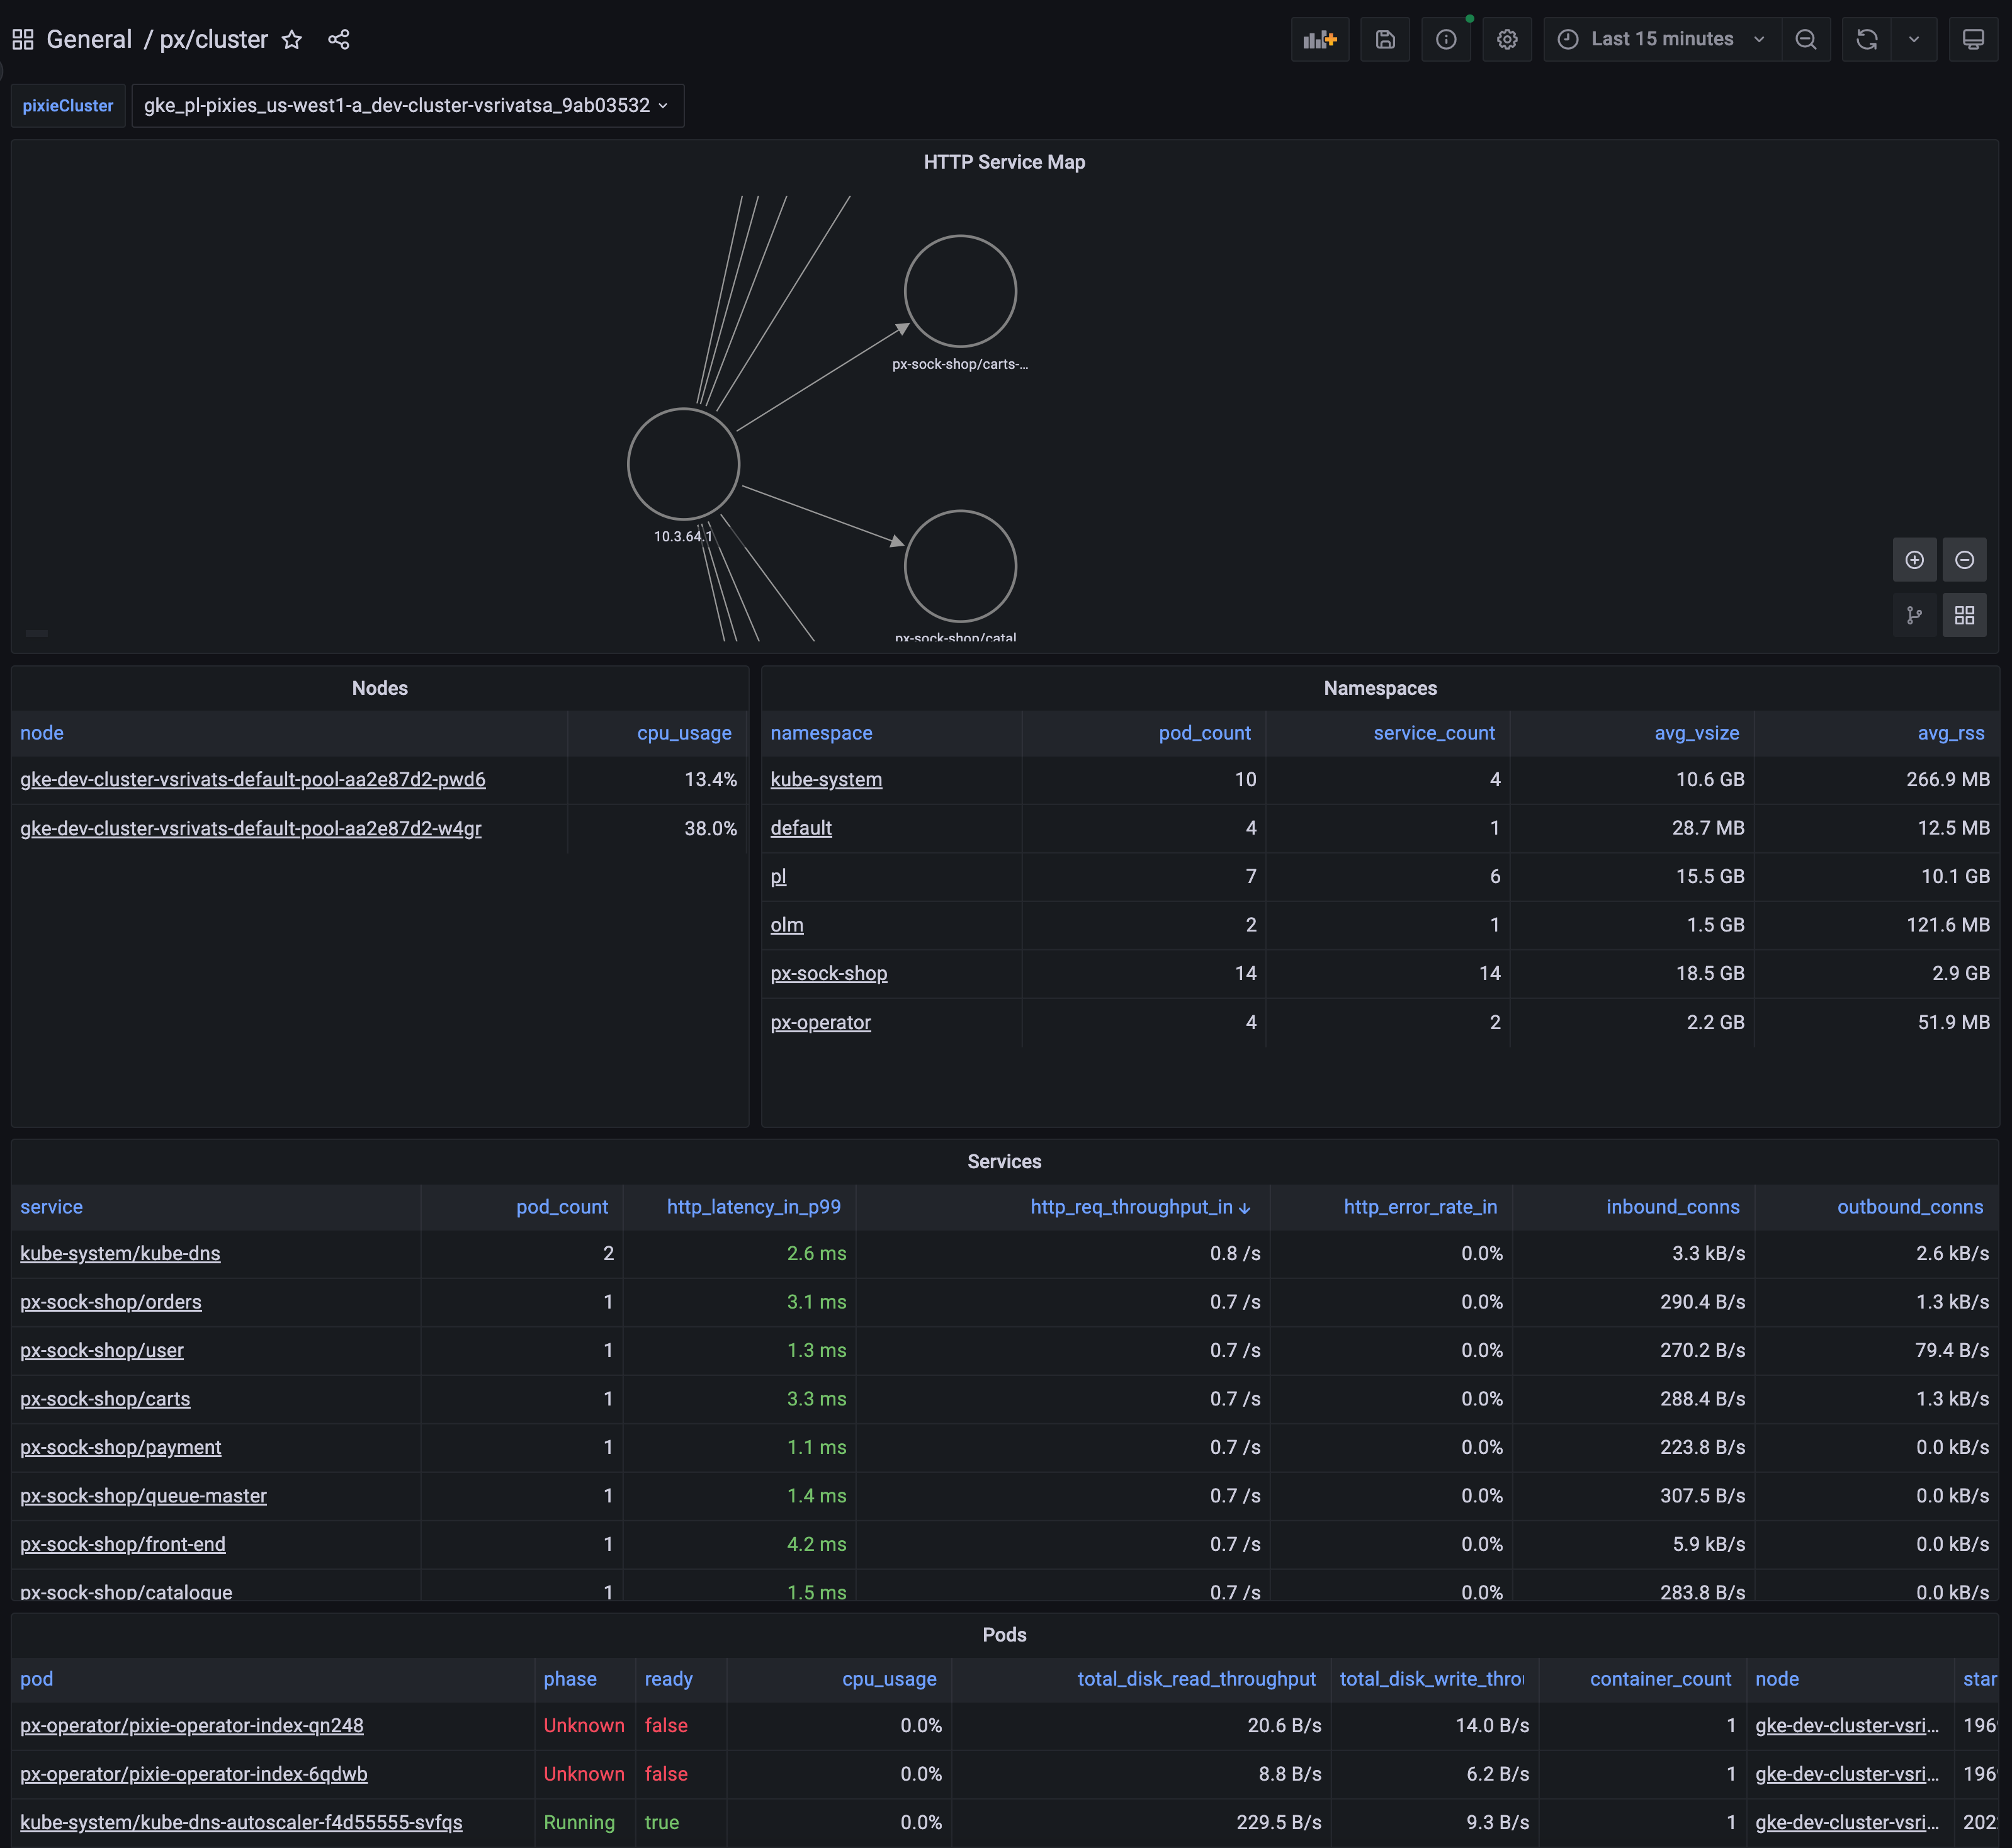Click the Add panel icon
The image size is (2012, 1848).
pyautogui.click(x=1319, y=39)
